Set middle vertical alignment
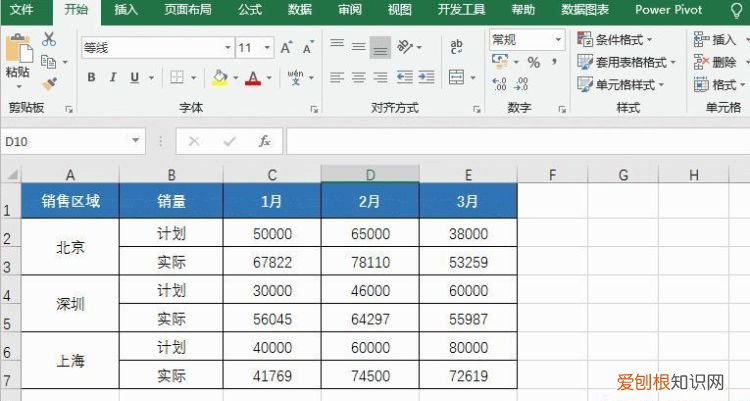The image size is (750, 401). (x=359, y=46)
